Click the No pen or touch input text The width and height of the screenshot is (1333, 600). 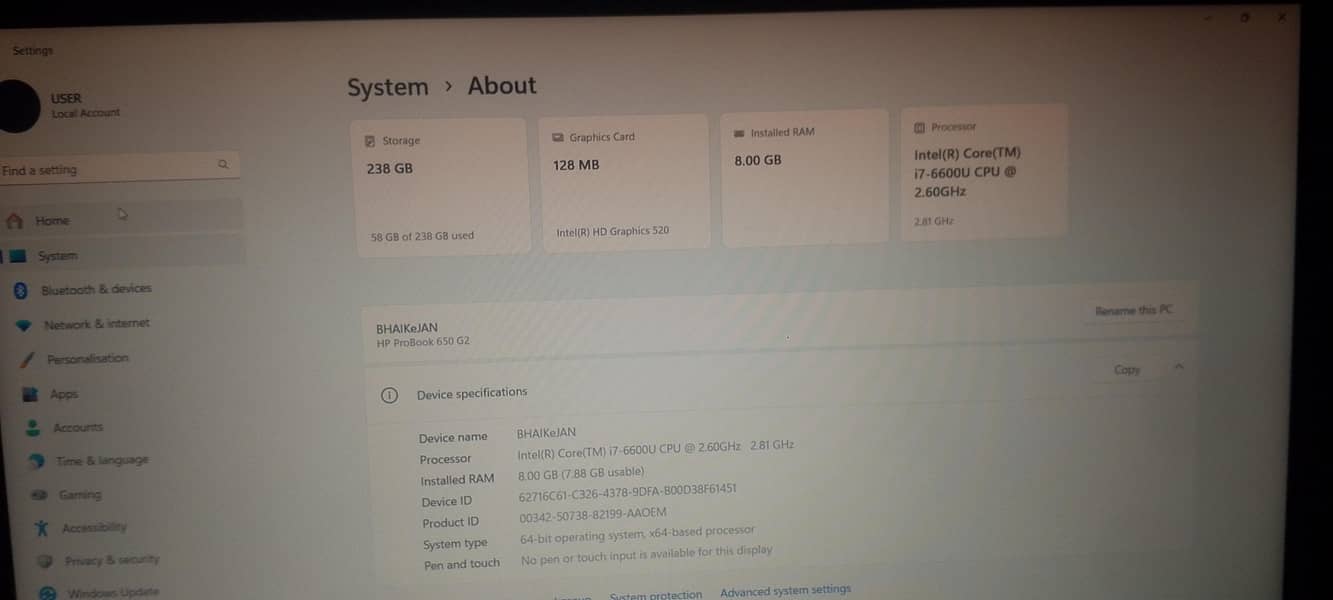pos(647,555)
